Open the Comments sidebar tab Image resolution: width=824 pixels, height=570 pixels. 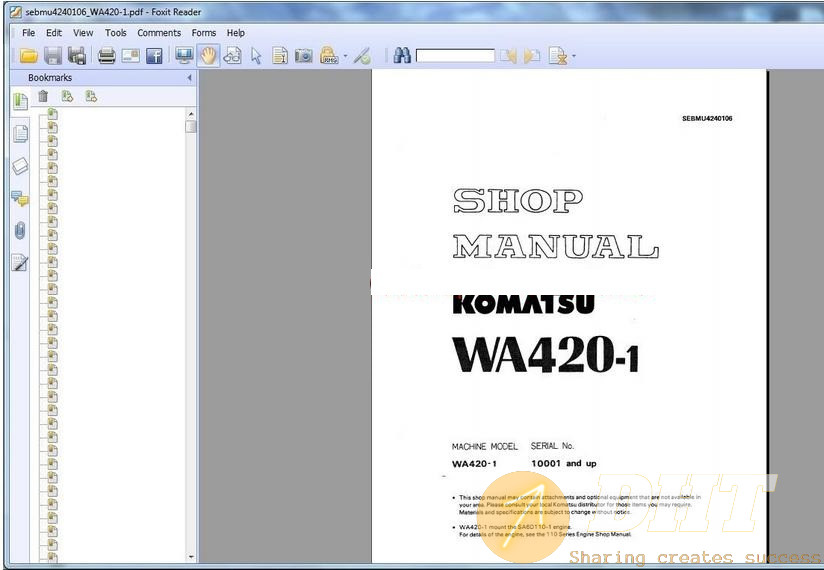(x=20, y=199)
